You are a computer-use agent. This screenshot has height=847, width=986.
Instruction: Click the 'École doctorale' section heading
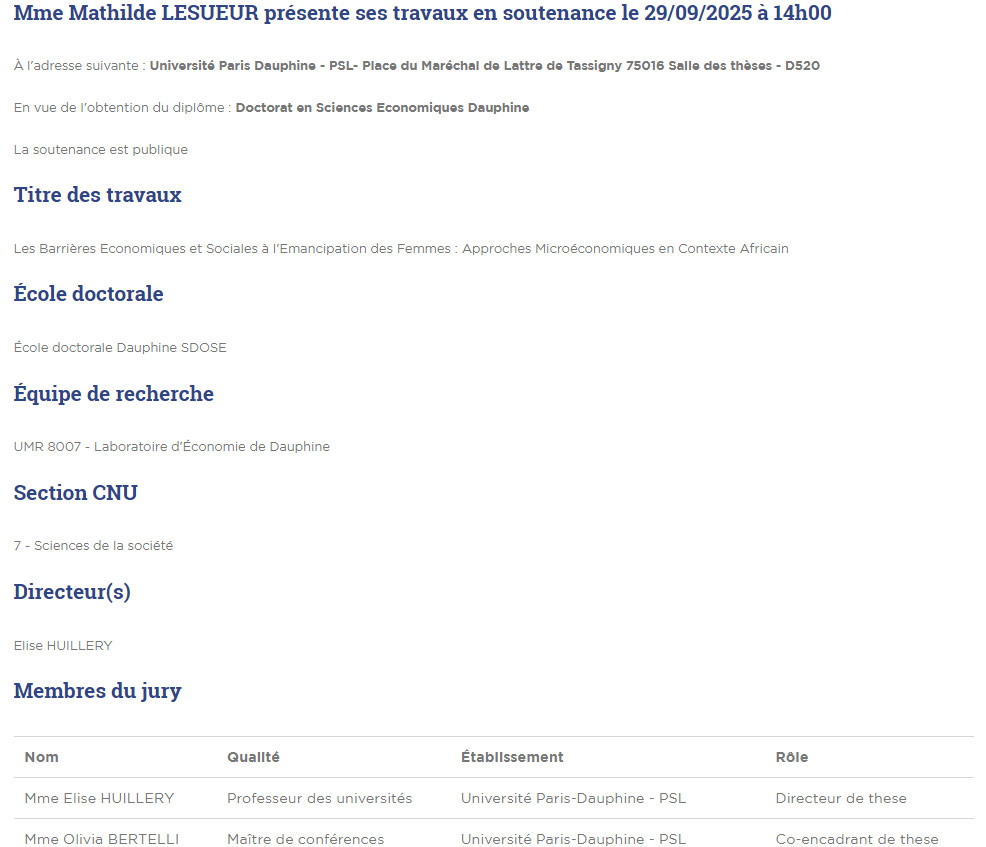click(89, 294)
